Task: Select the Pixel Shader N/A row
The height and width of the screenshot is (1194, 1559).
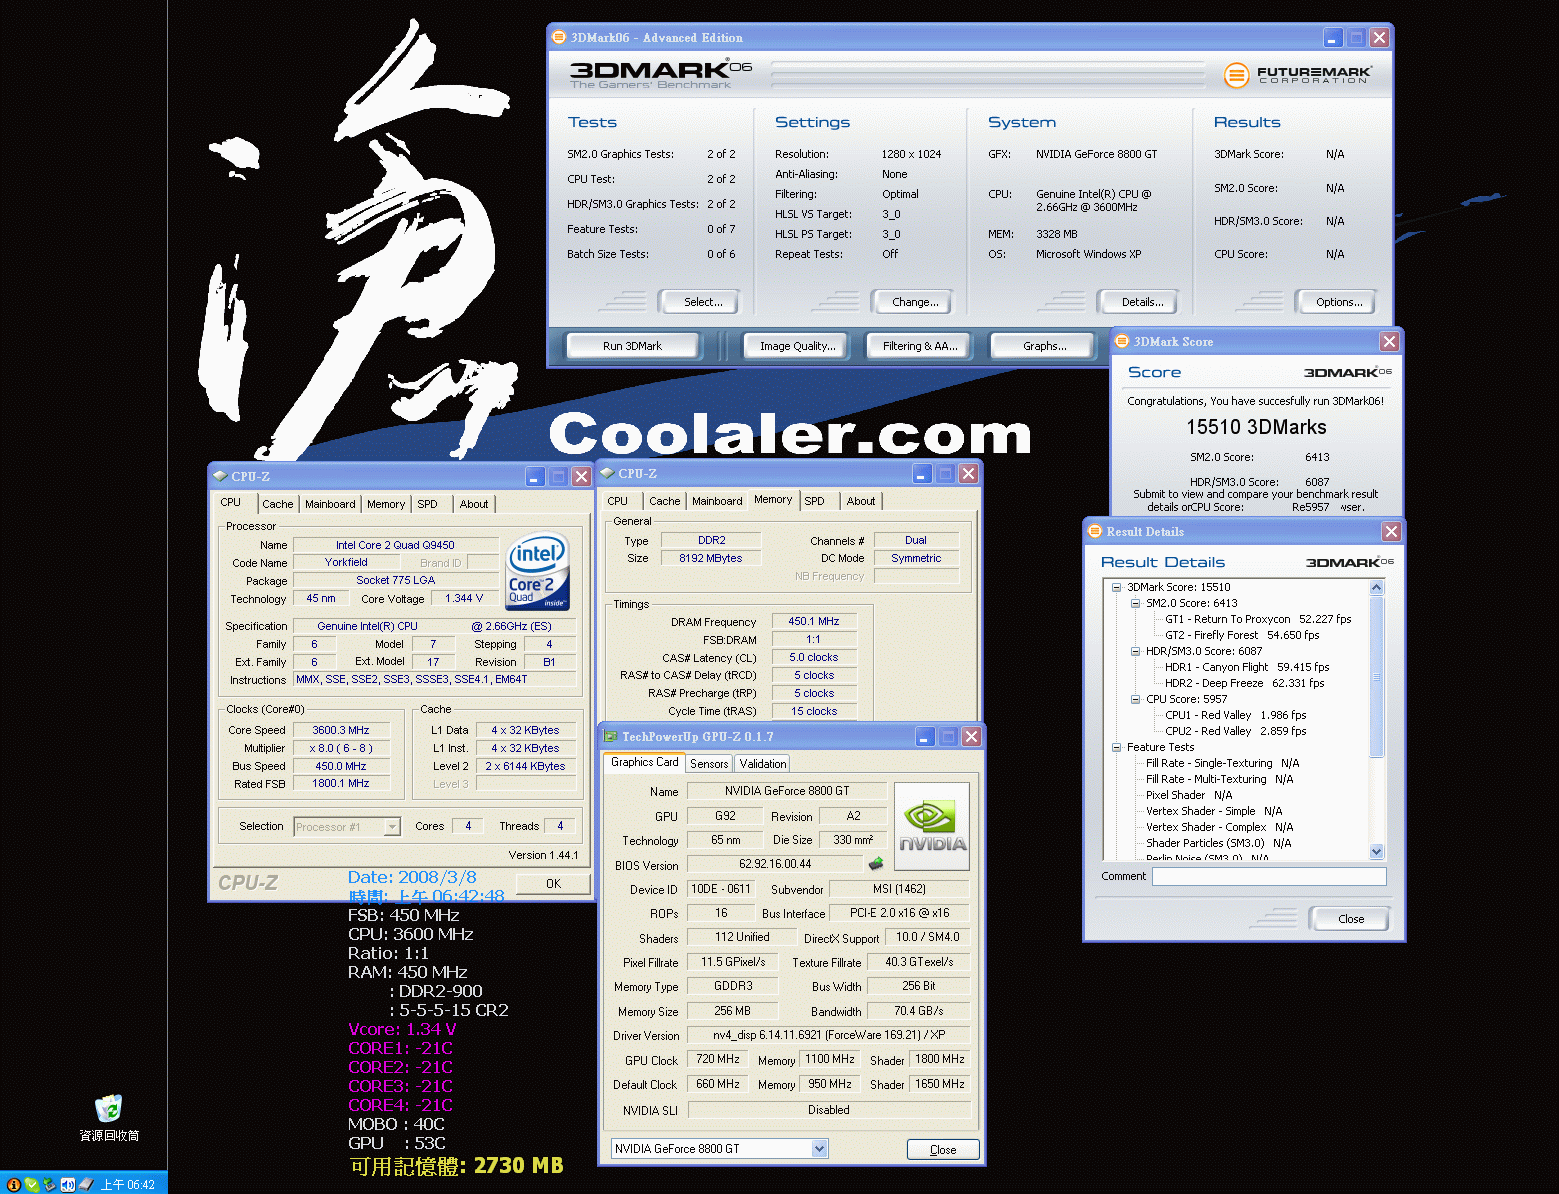Action: (x=1189, y=795)
